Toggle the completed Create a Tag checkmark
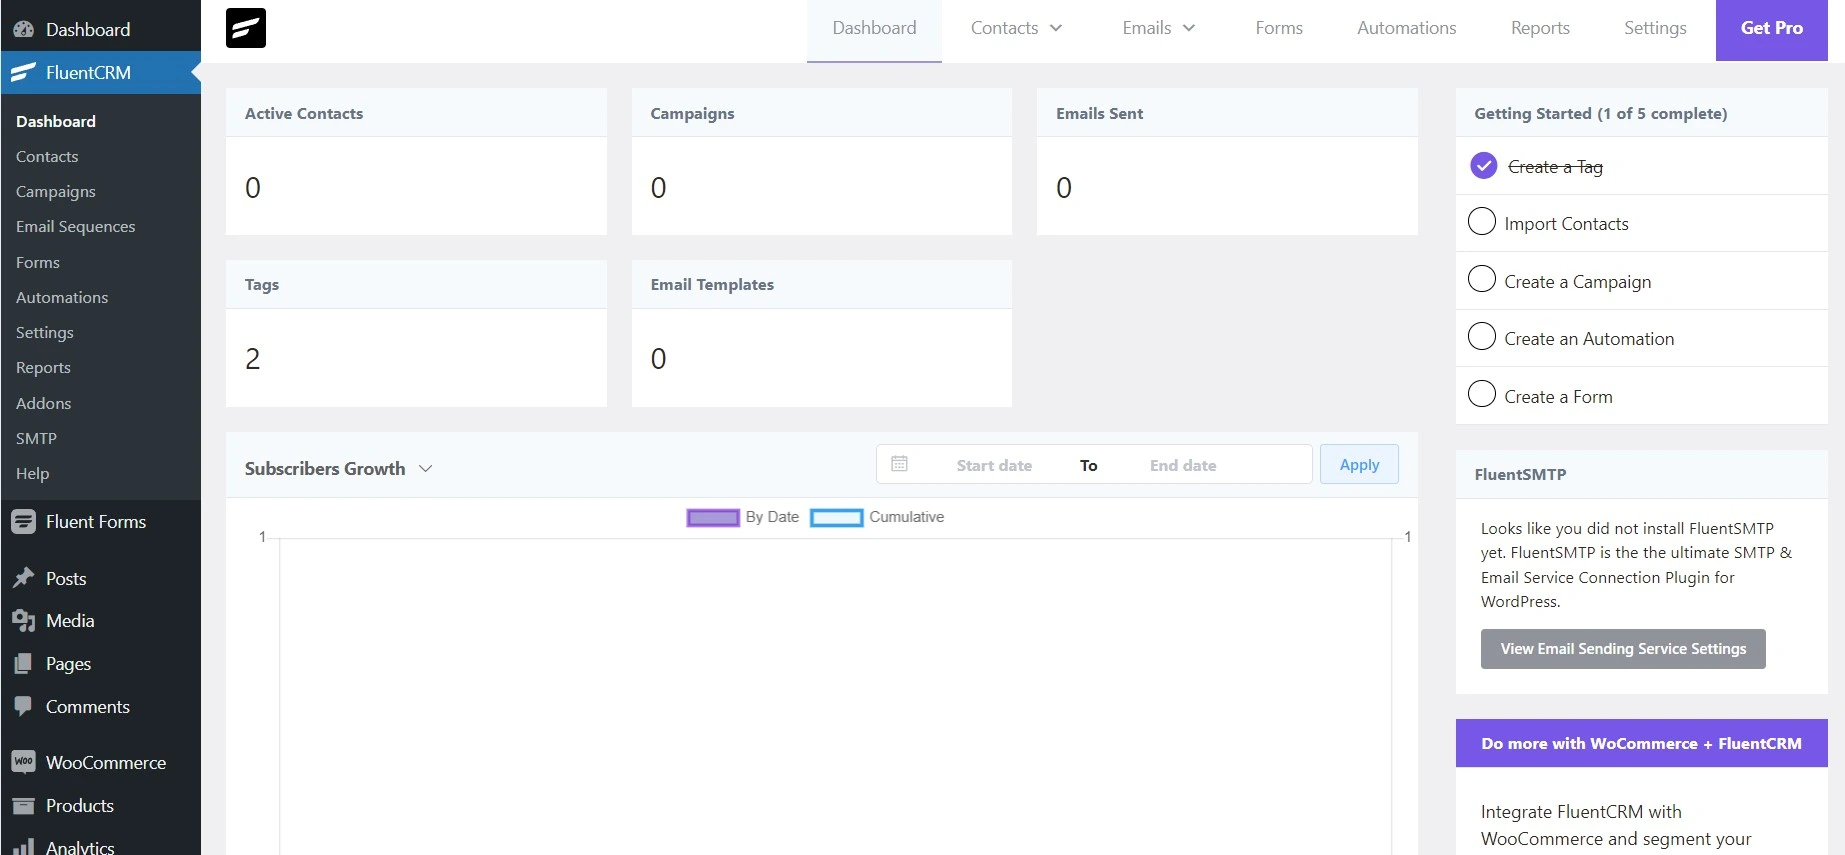 coord(1484,166)
